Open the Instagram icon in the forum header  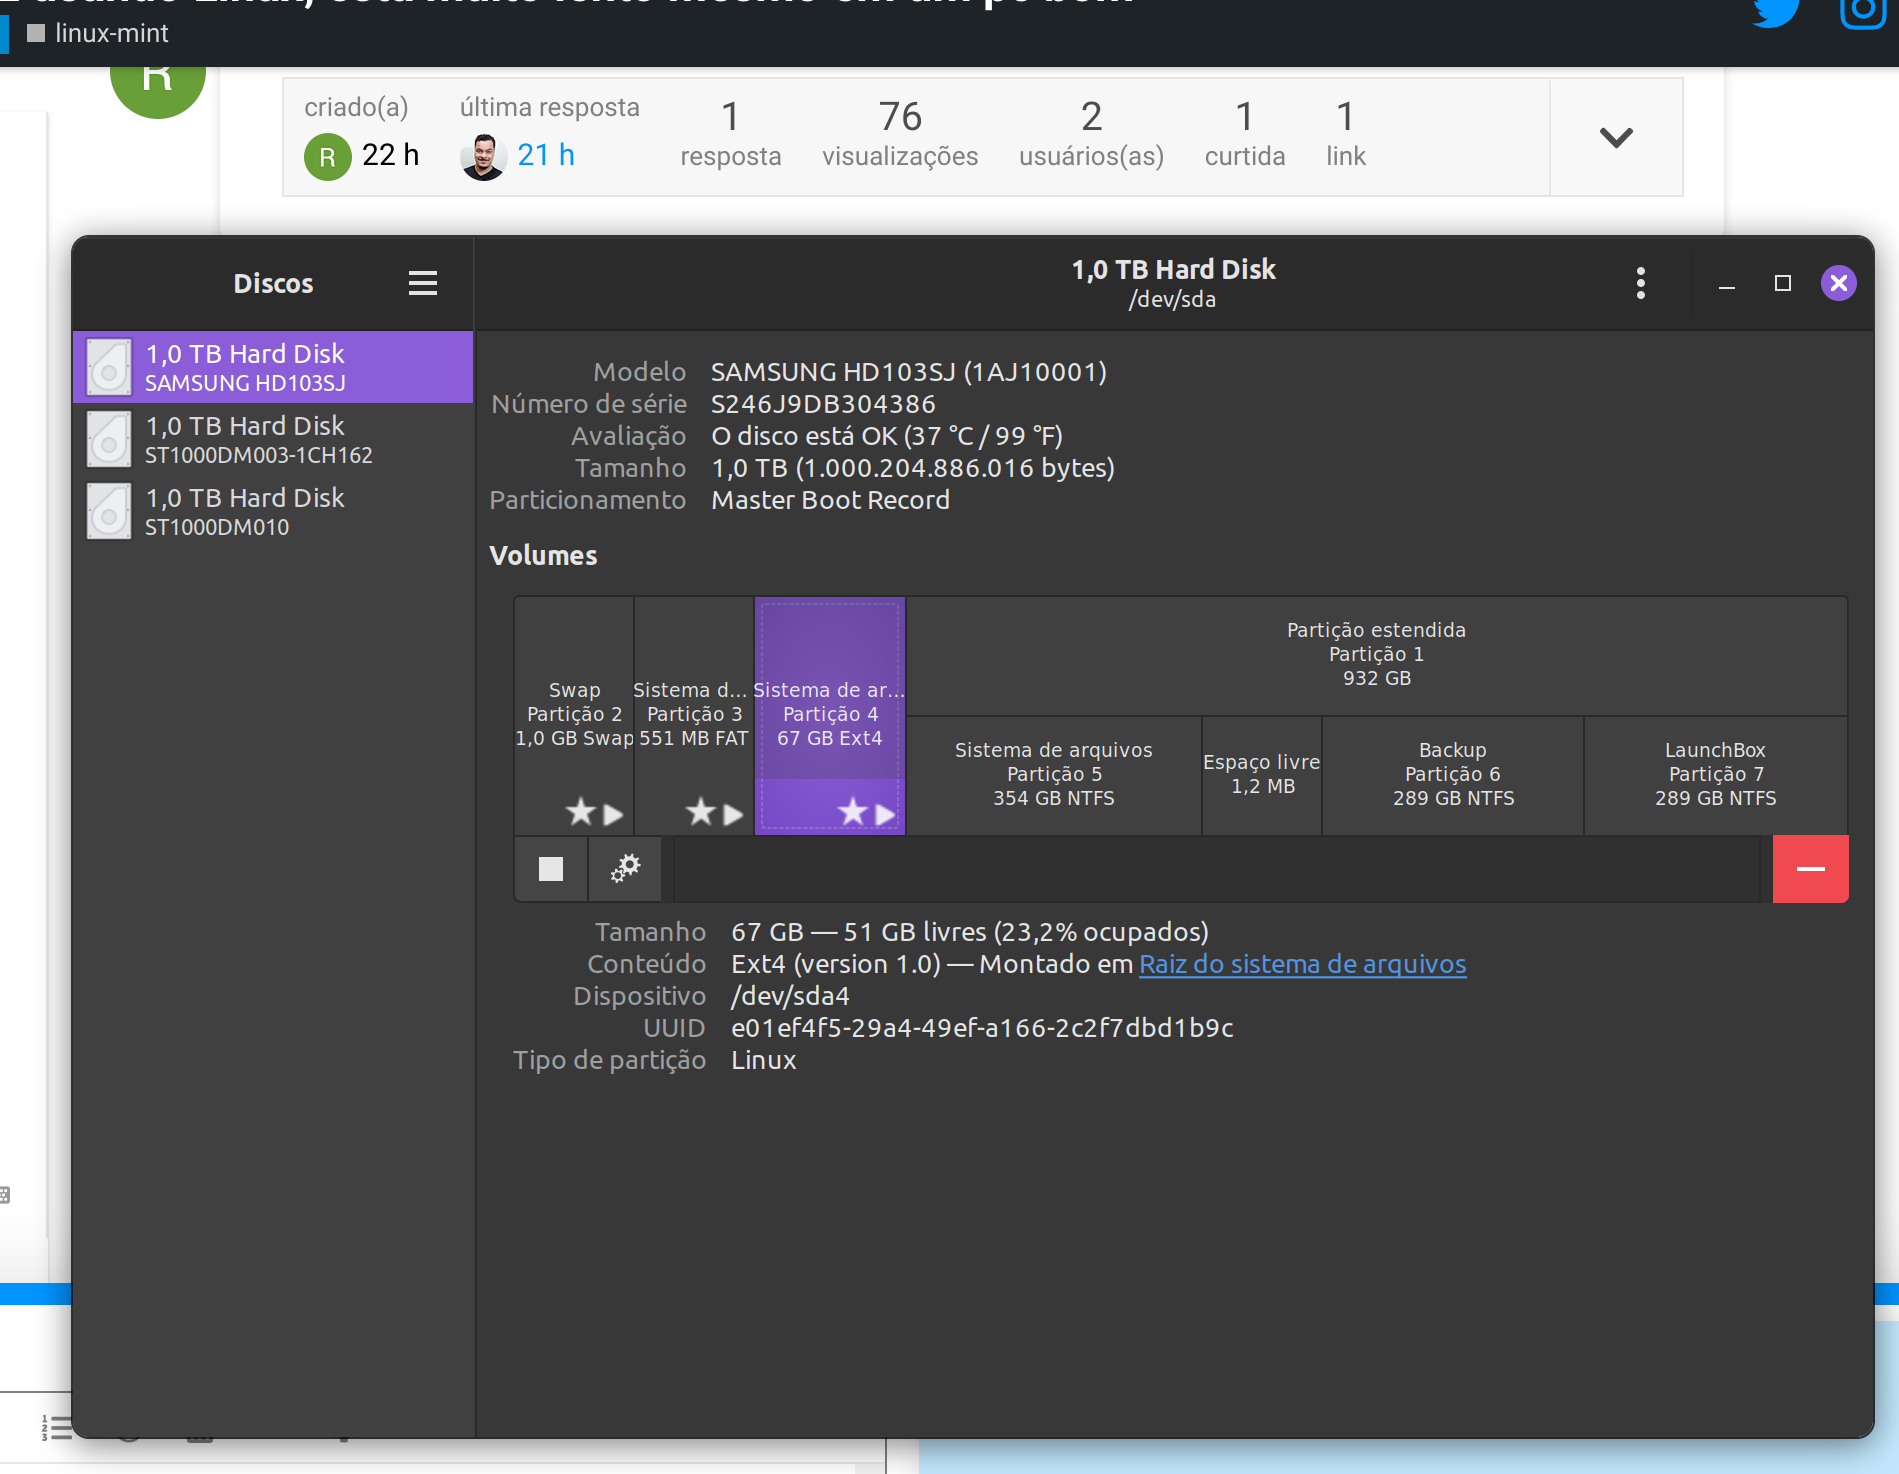pyautogui.click(x=1862, y=12)
